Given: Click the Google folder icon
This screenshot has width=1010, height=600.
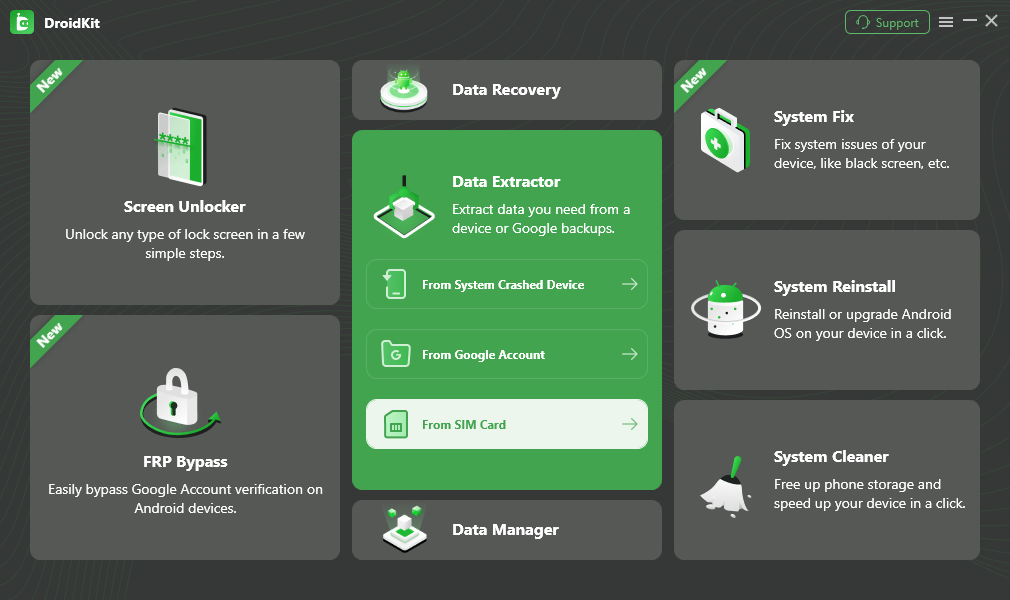Looking at the screenshot, I should tap(395, 354).
